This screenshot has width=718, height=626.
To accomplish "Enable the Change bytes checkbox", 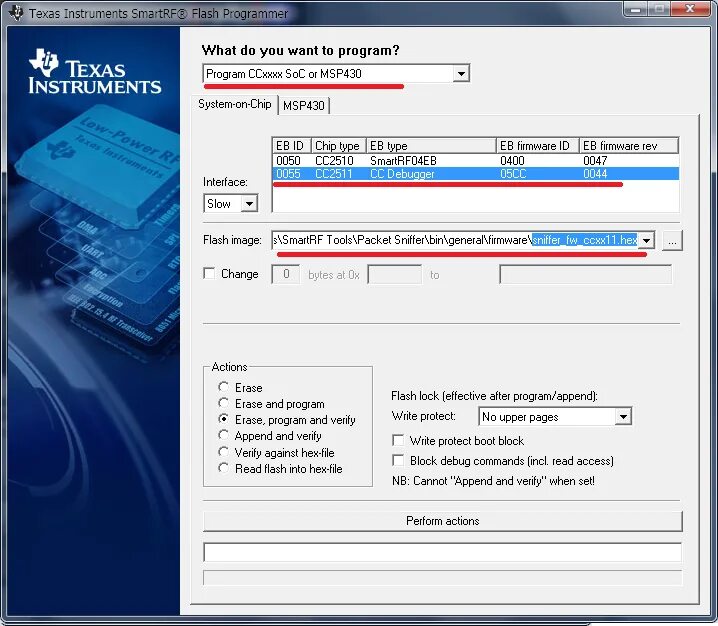I will coord(209,274).
